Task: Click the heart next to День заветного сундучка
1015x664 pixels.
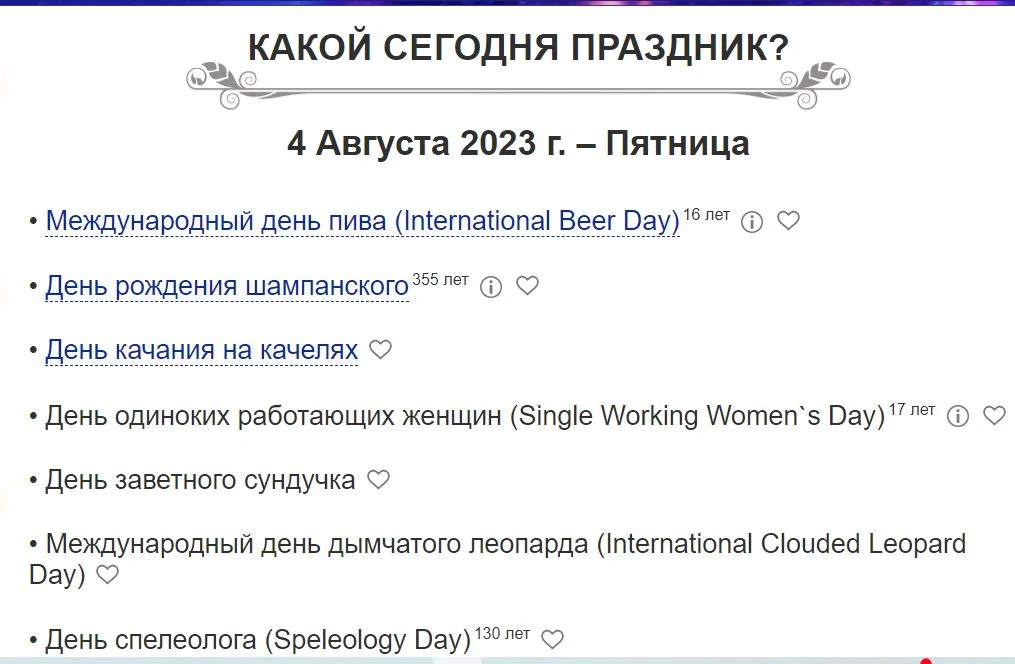Action: tap(379, 479)
